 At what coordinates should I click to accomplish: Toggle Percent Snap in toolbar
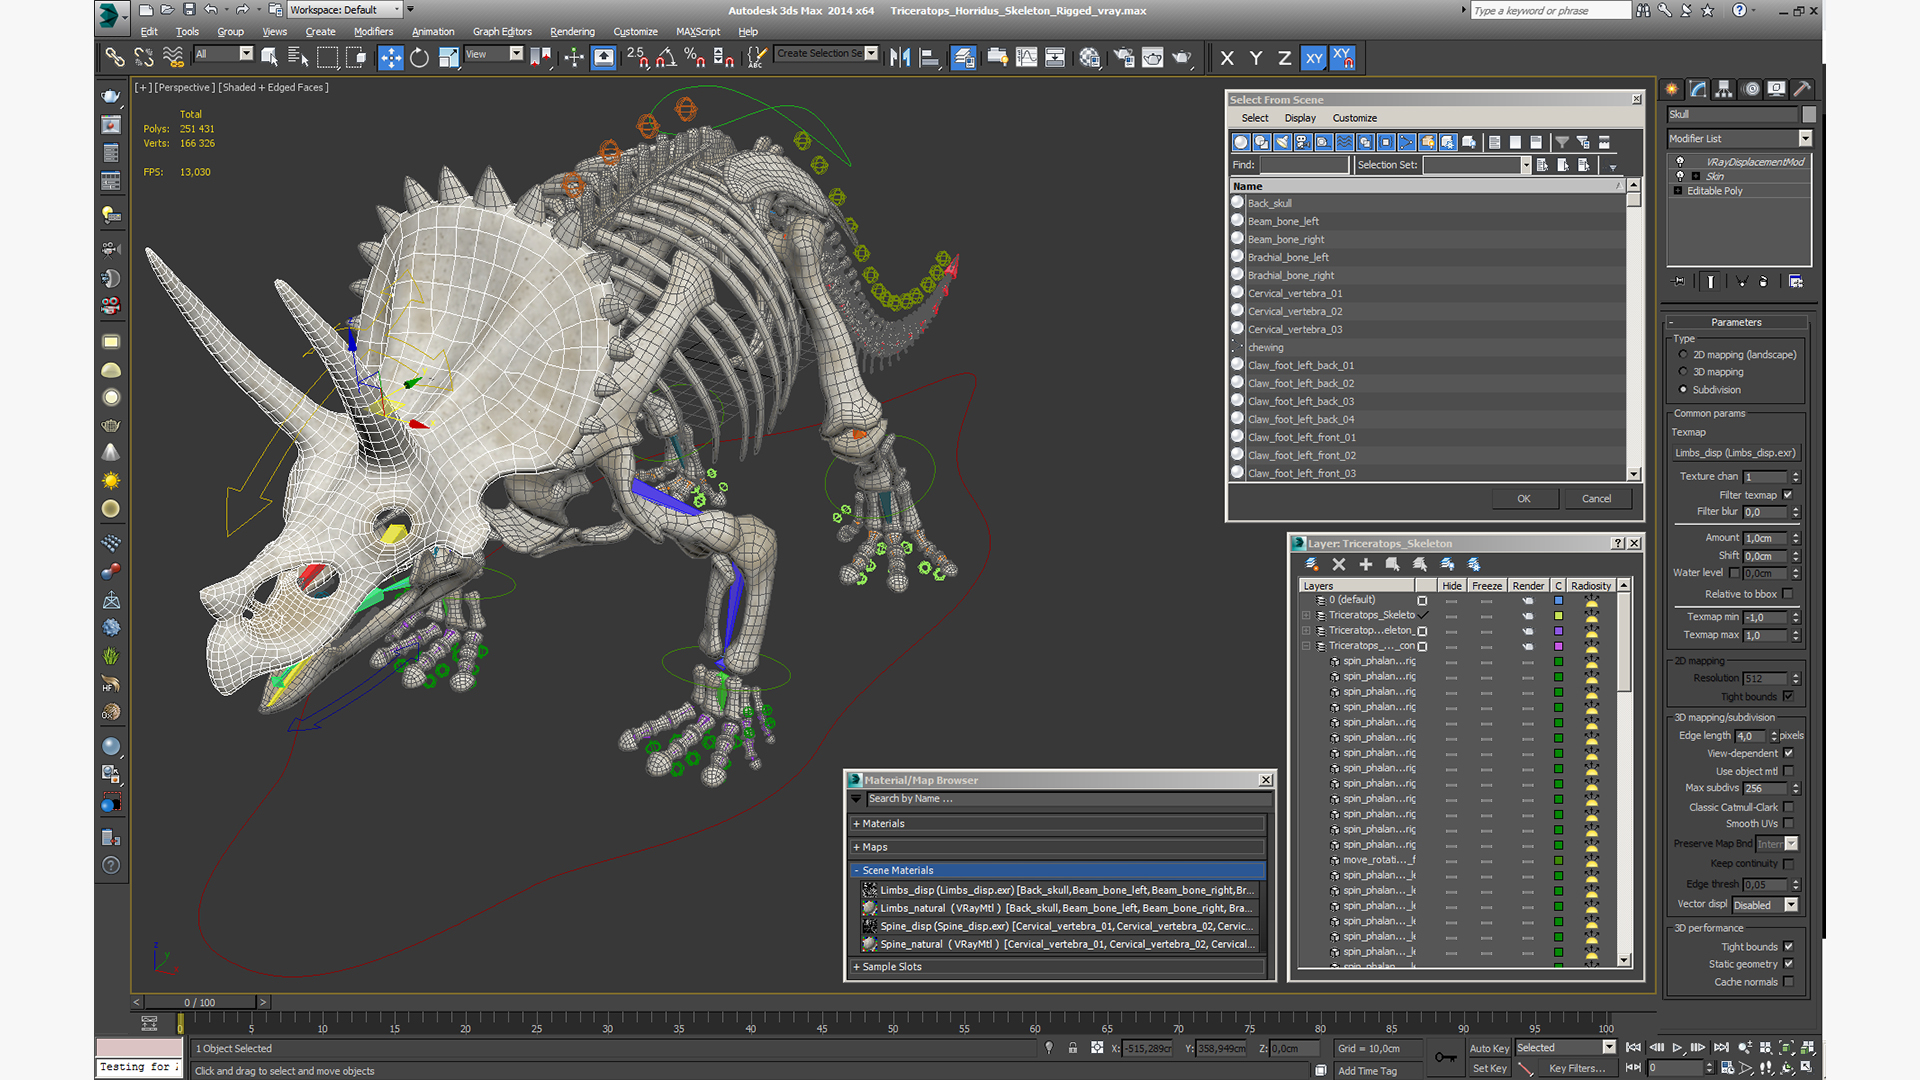point(695,57)
